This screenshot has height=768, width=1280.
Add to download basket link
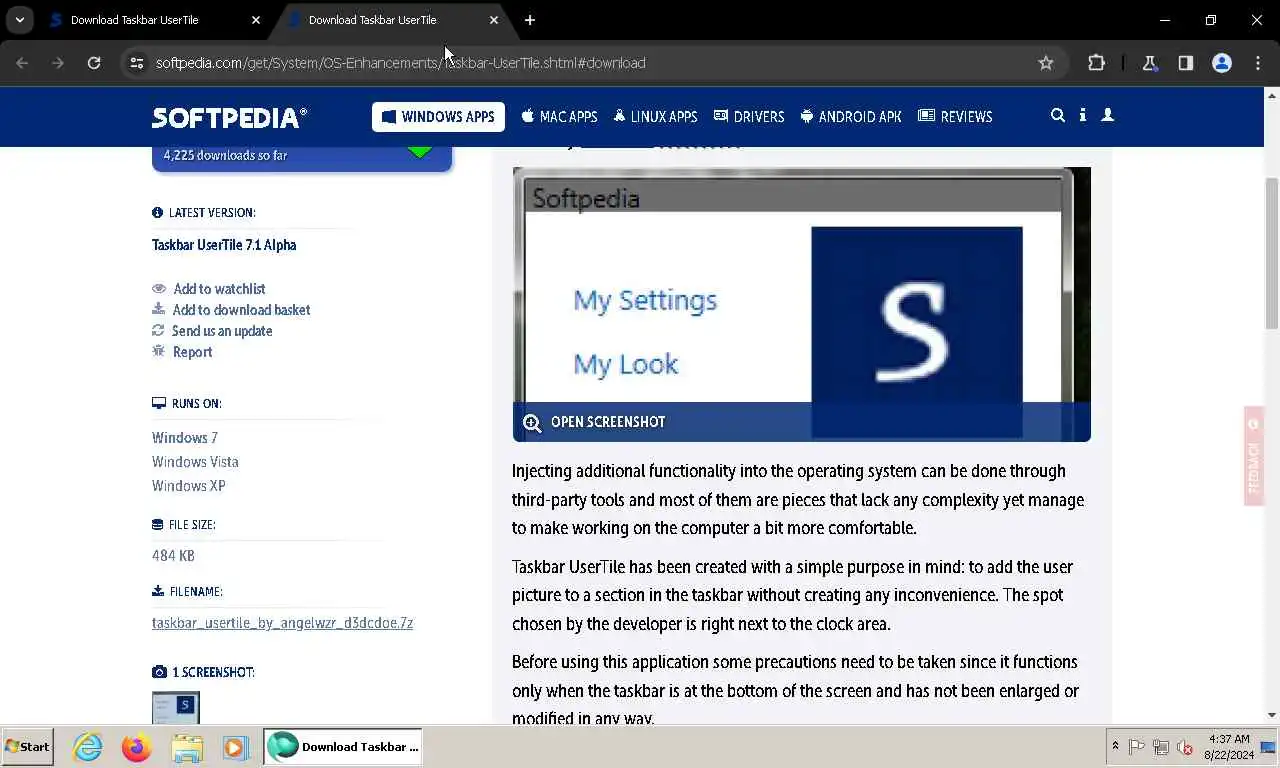click(241, 310)
